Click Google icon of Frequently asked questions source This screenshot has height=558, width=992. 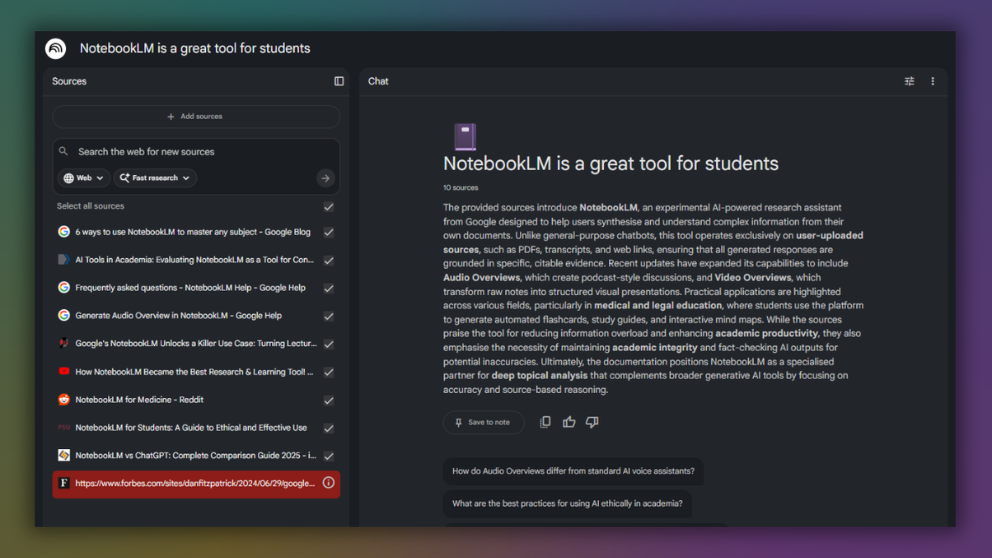(64, 287)
